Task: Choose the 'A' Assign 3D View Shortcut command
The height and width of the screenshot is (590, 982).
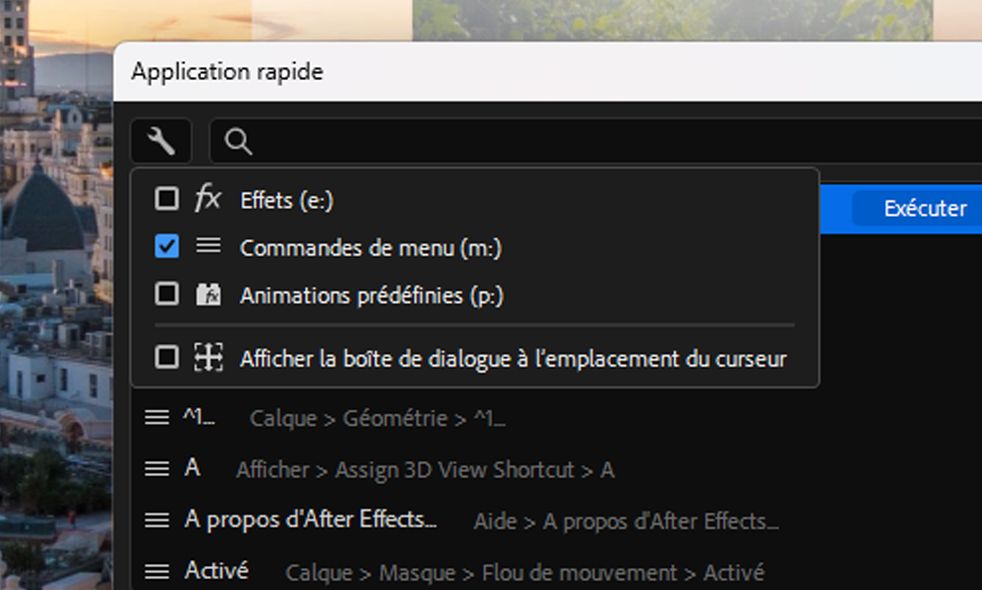Action: coord(192,468)
